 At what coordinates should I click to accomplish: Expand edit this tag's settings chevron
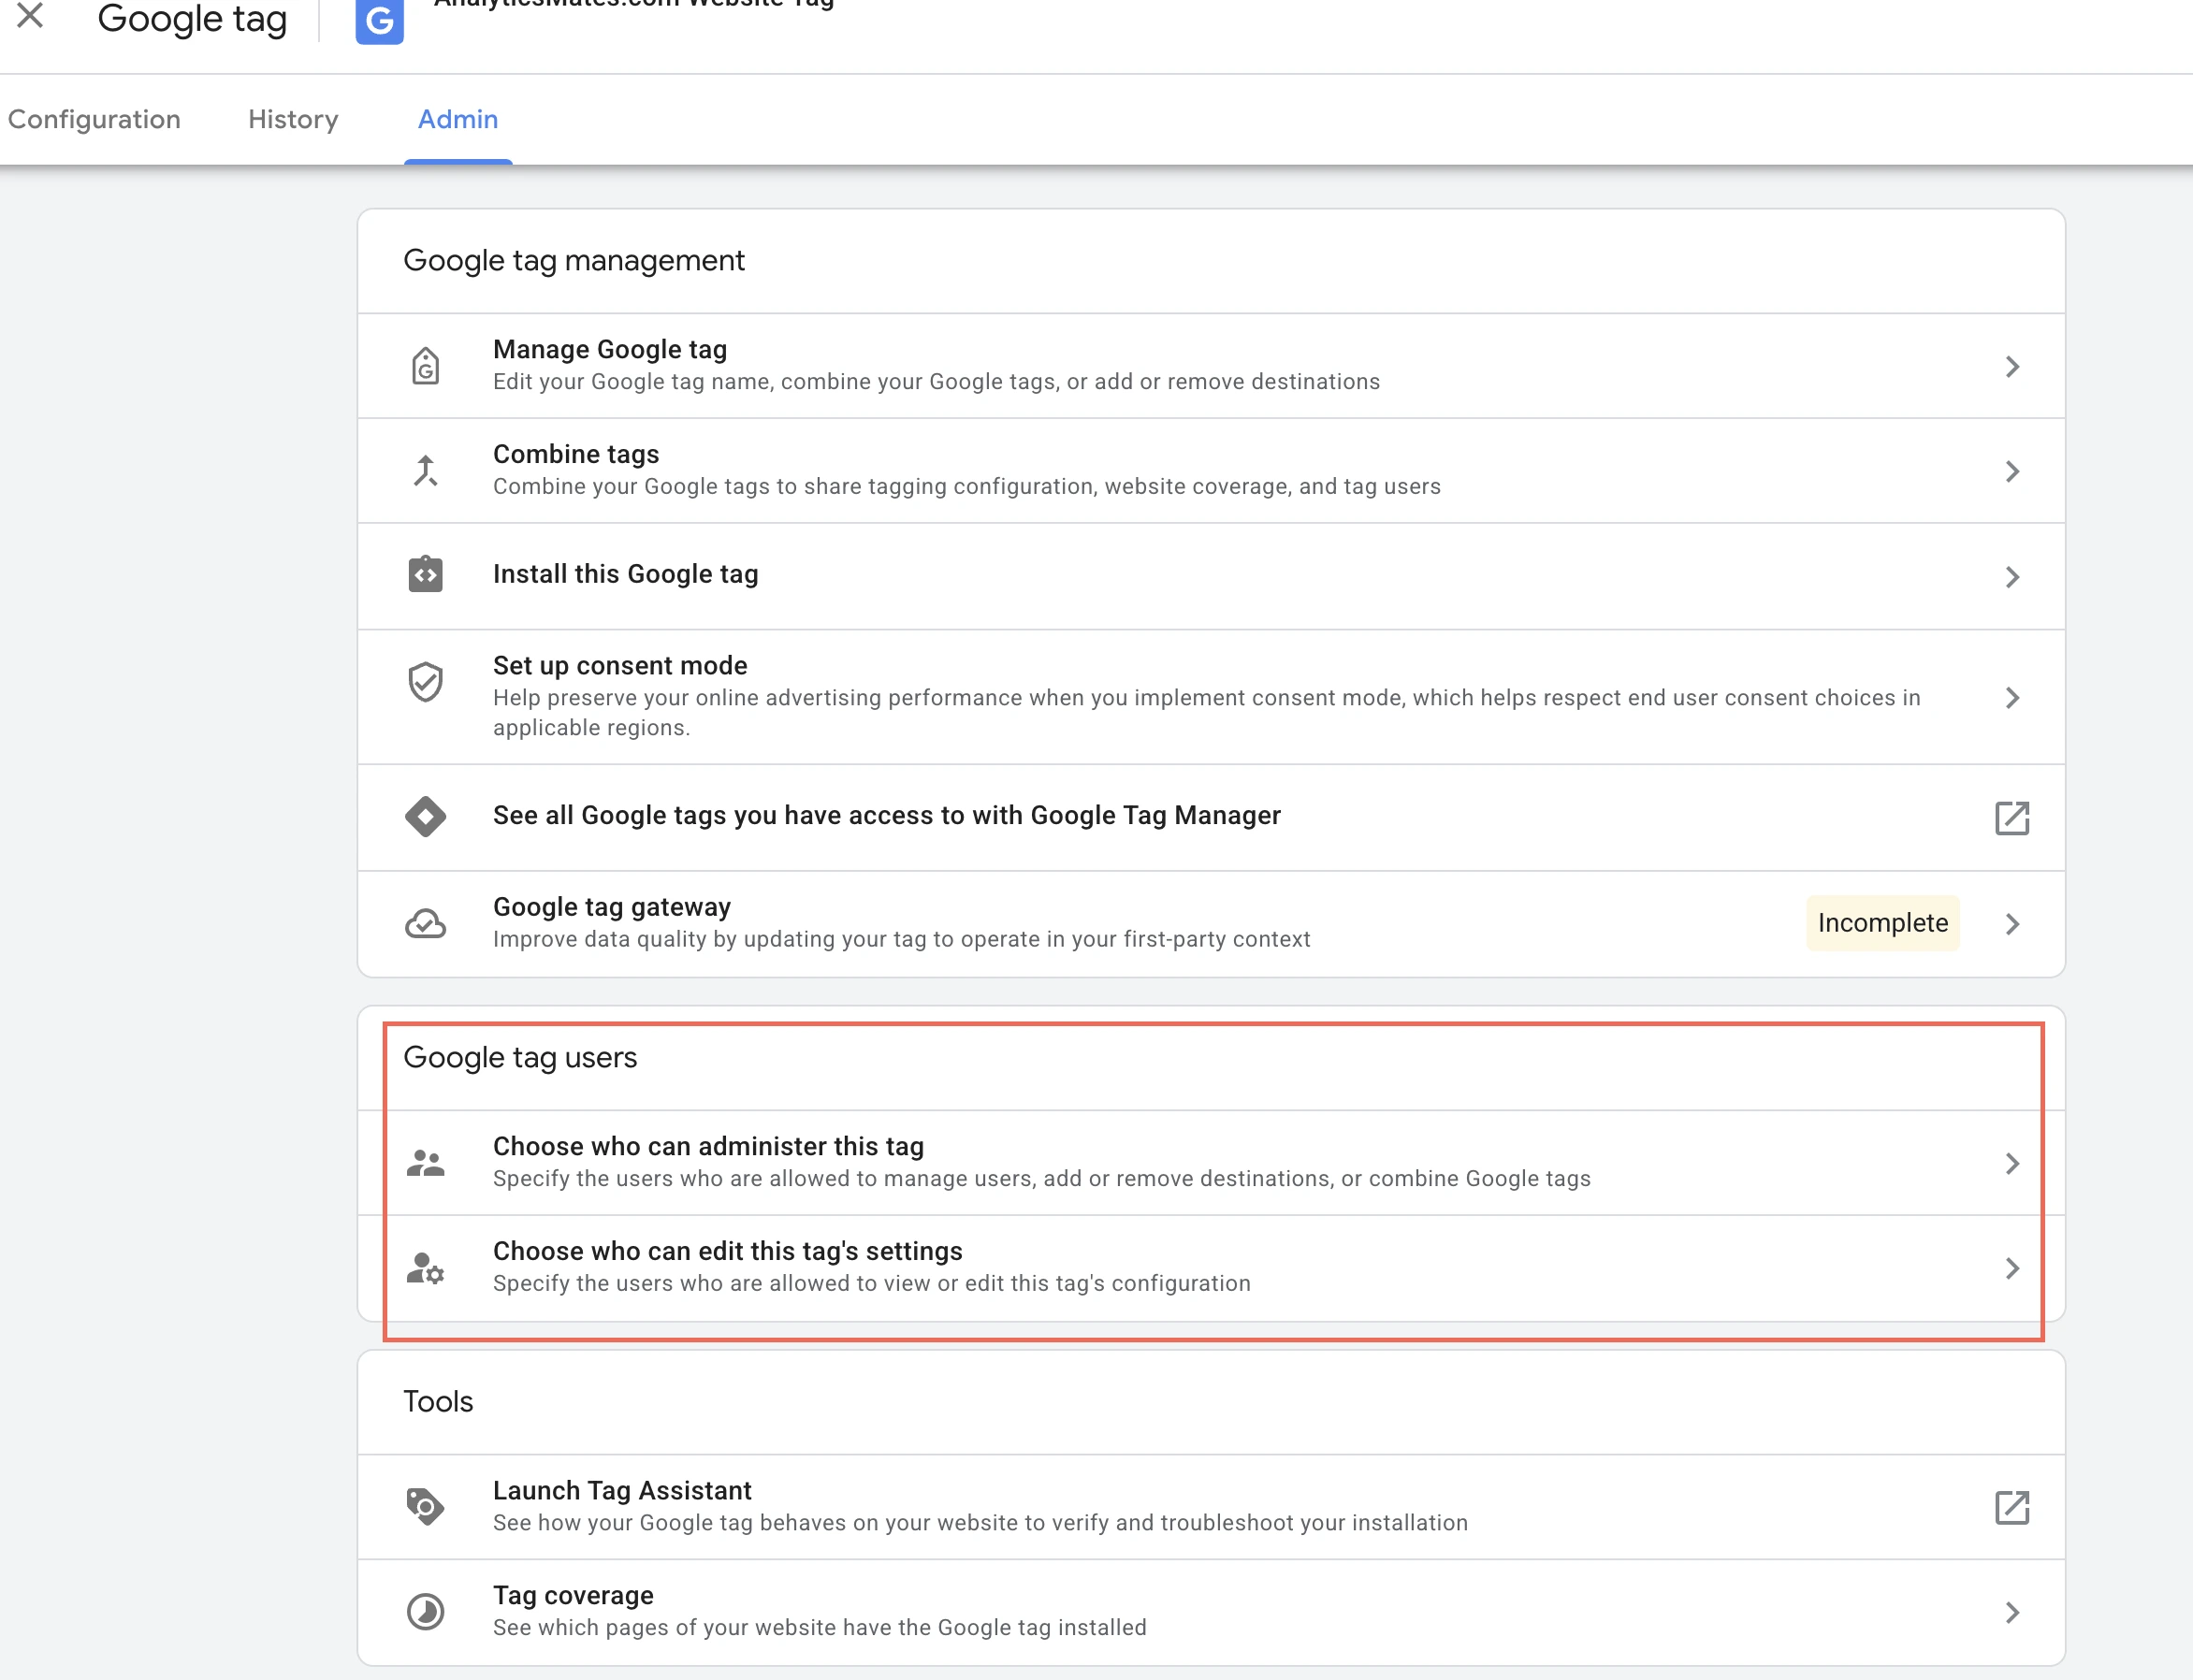pyautogui.click(x=2013, y=1269)
